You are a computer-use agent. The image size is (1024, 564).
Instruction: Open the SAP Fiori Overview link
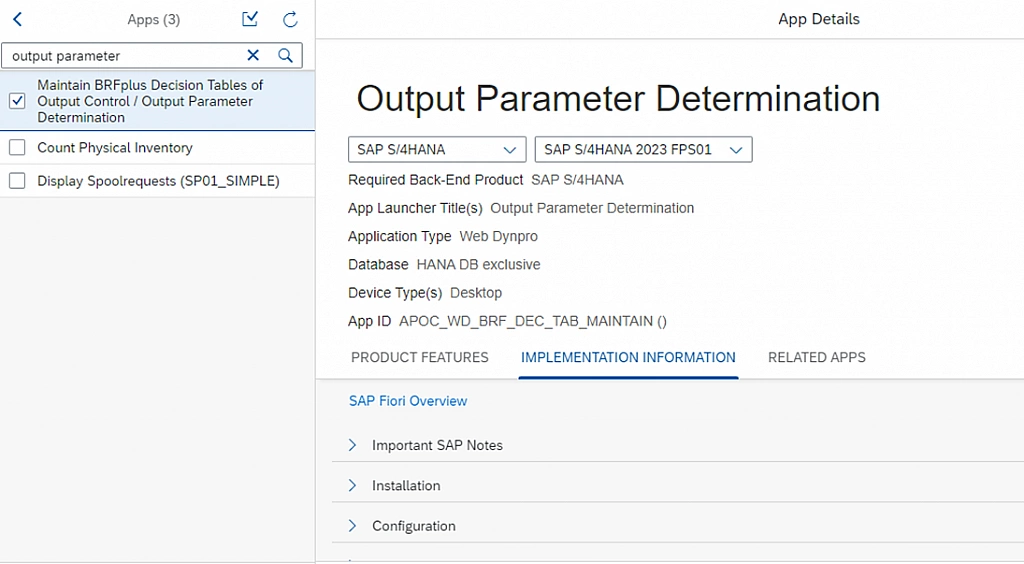click(408, 401)
